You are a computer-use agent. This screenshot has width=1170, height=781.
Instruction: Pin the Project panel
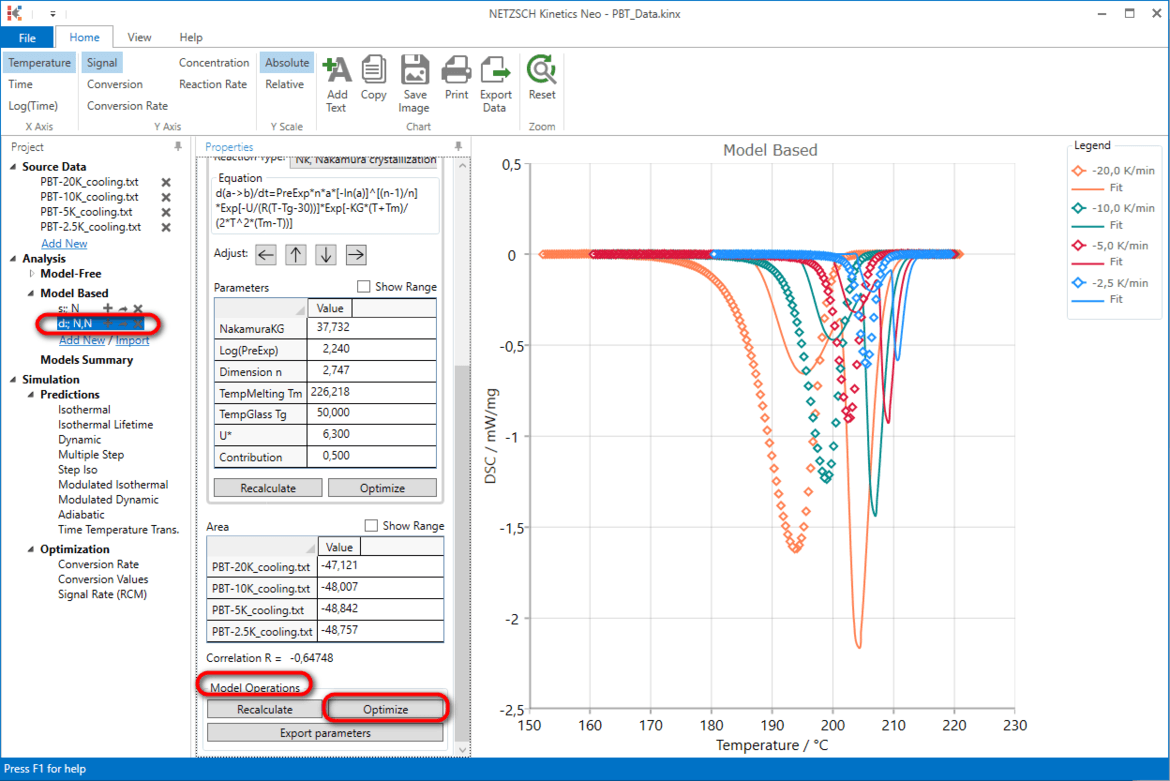[178, 147]
